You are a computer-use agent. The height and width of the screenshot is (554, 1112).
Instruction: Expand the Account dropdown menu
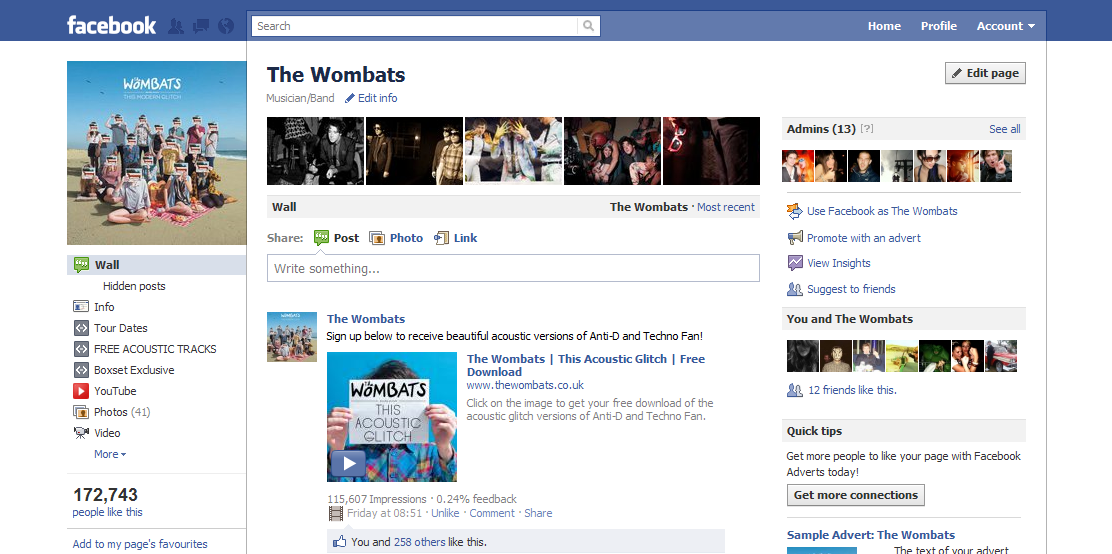(1006, 26)
